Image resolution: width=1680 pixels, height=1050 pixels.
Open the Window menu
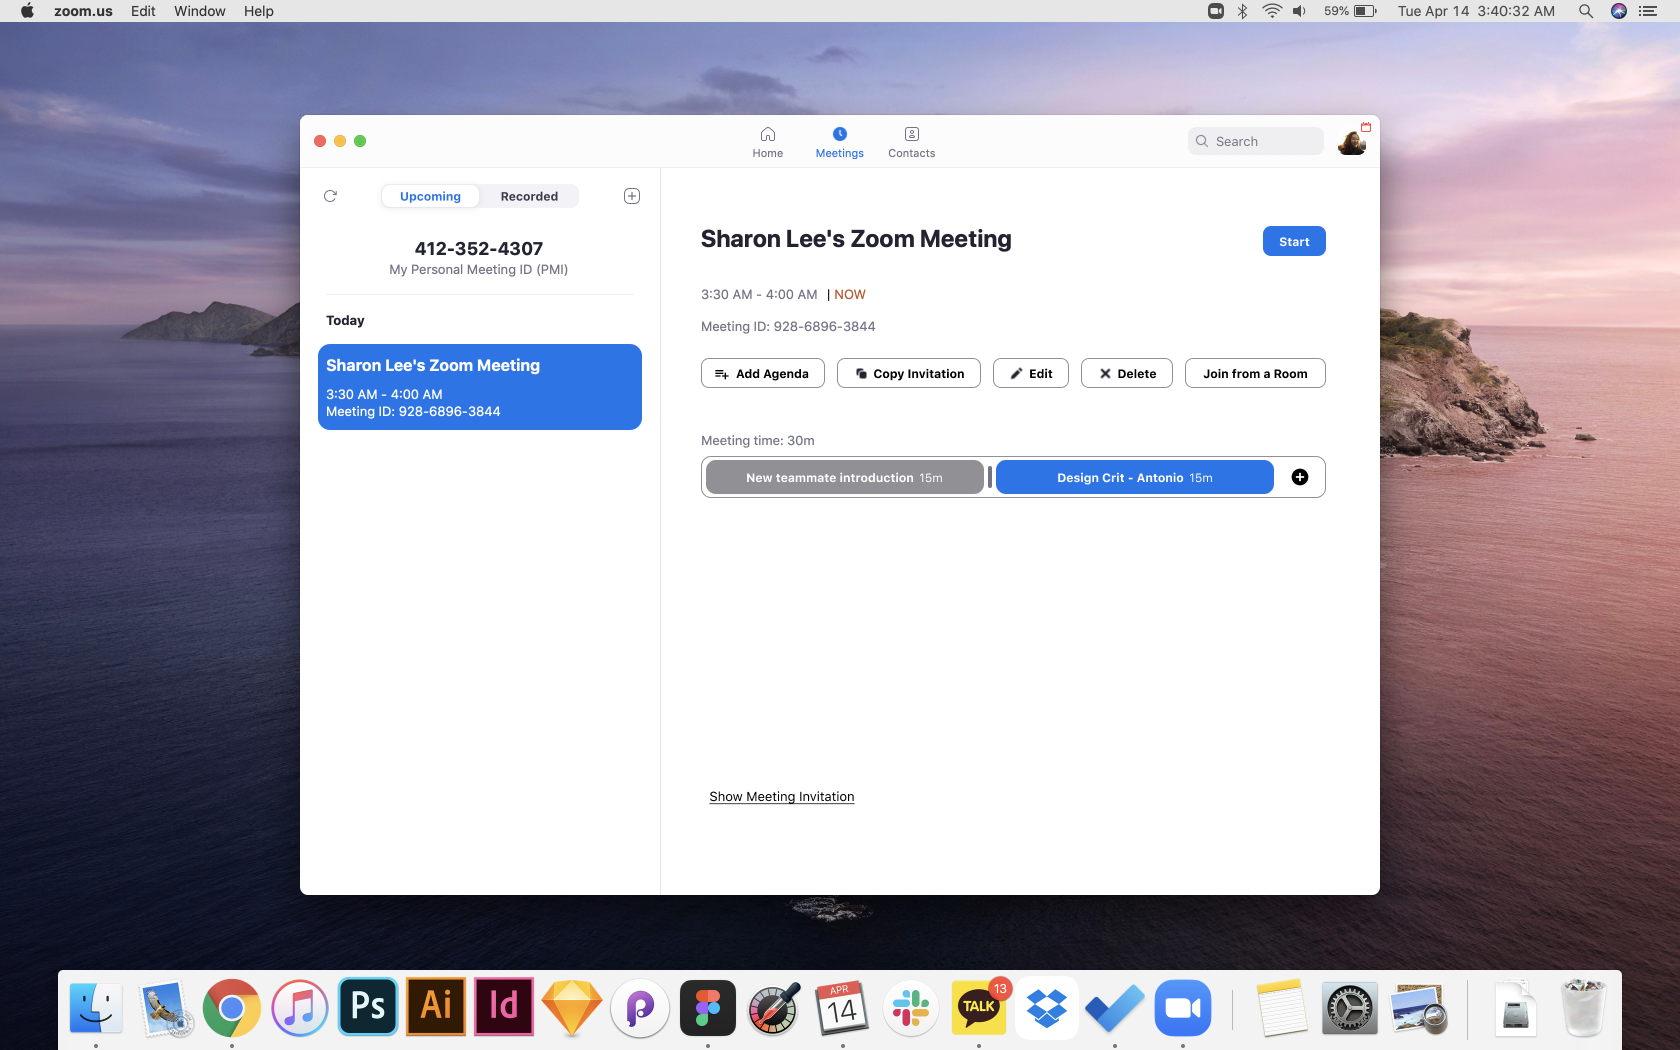point(200,11)
